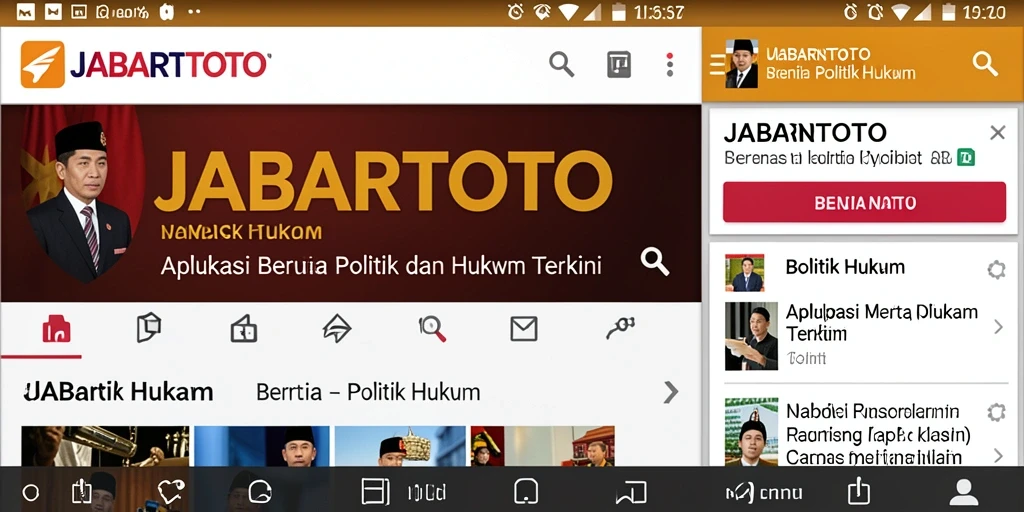Close the JABARNTOTO install card
Viewport: 1024px width, 512px height.
pyautogui.click(x=997, y=133)
